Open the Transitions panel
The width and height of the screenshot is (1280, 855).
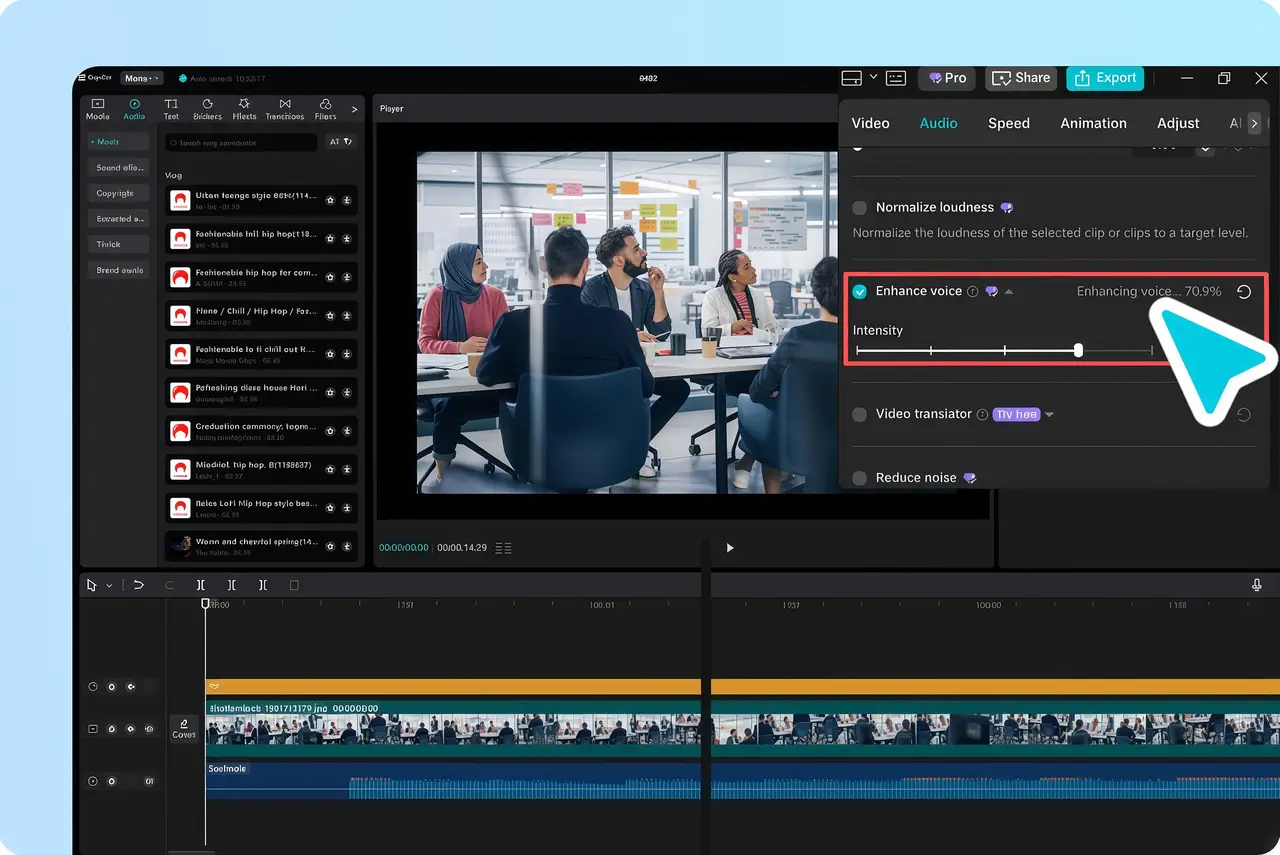click(284, 108)
